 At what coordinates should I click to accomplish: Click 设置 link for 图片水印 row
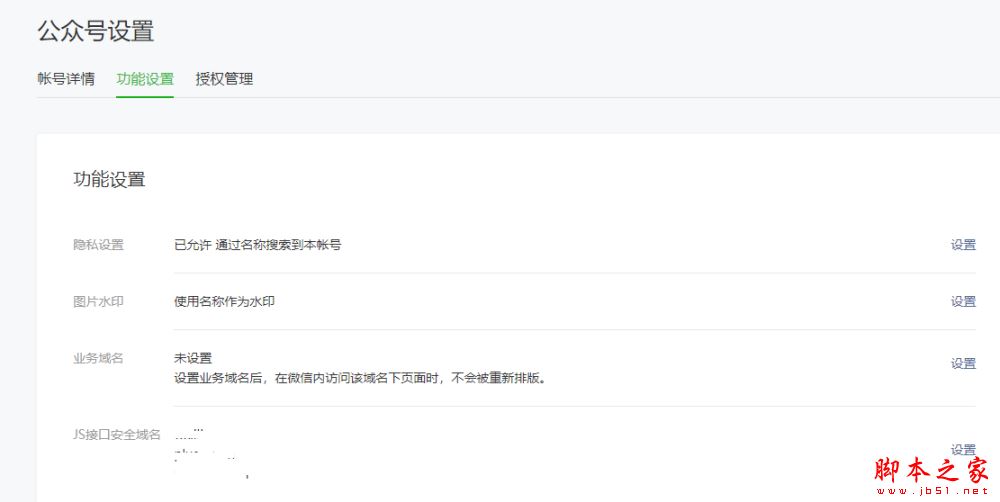coord(963,302)
